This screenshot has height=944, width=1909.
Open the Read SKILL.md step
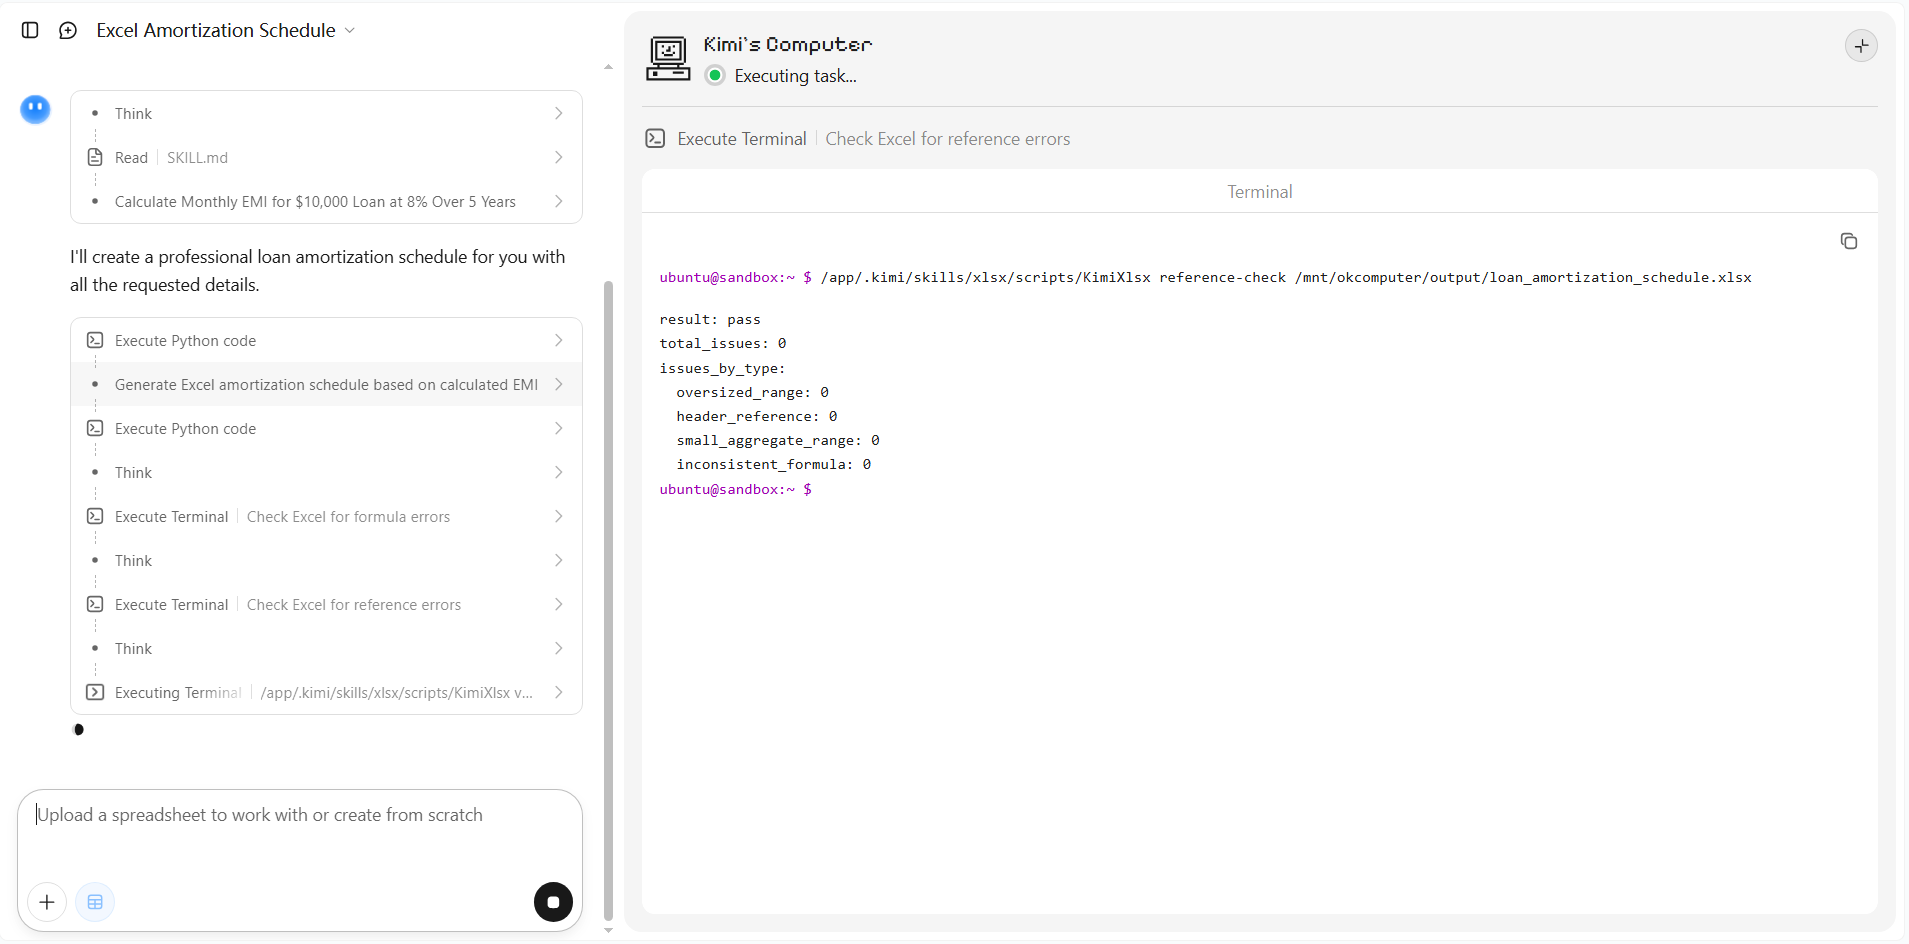[x=326, y=157]
